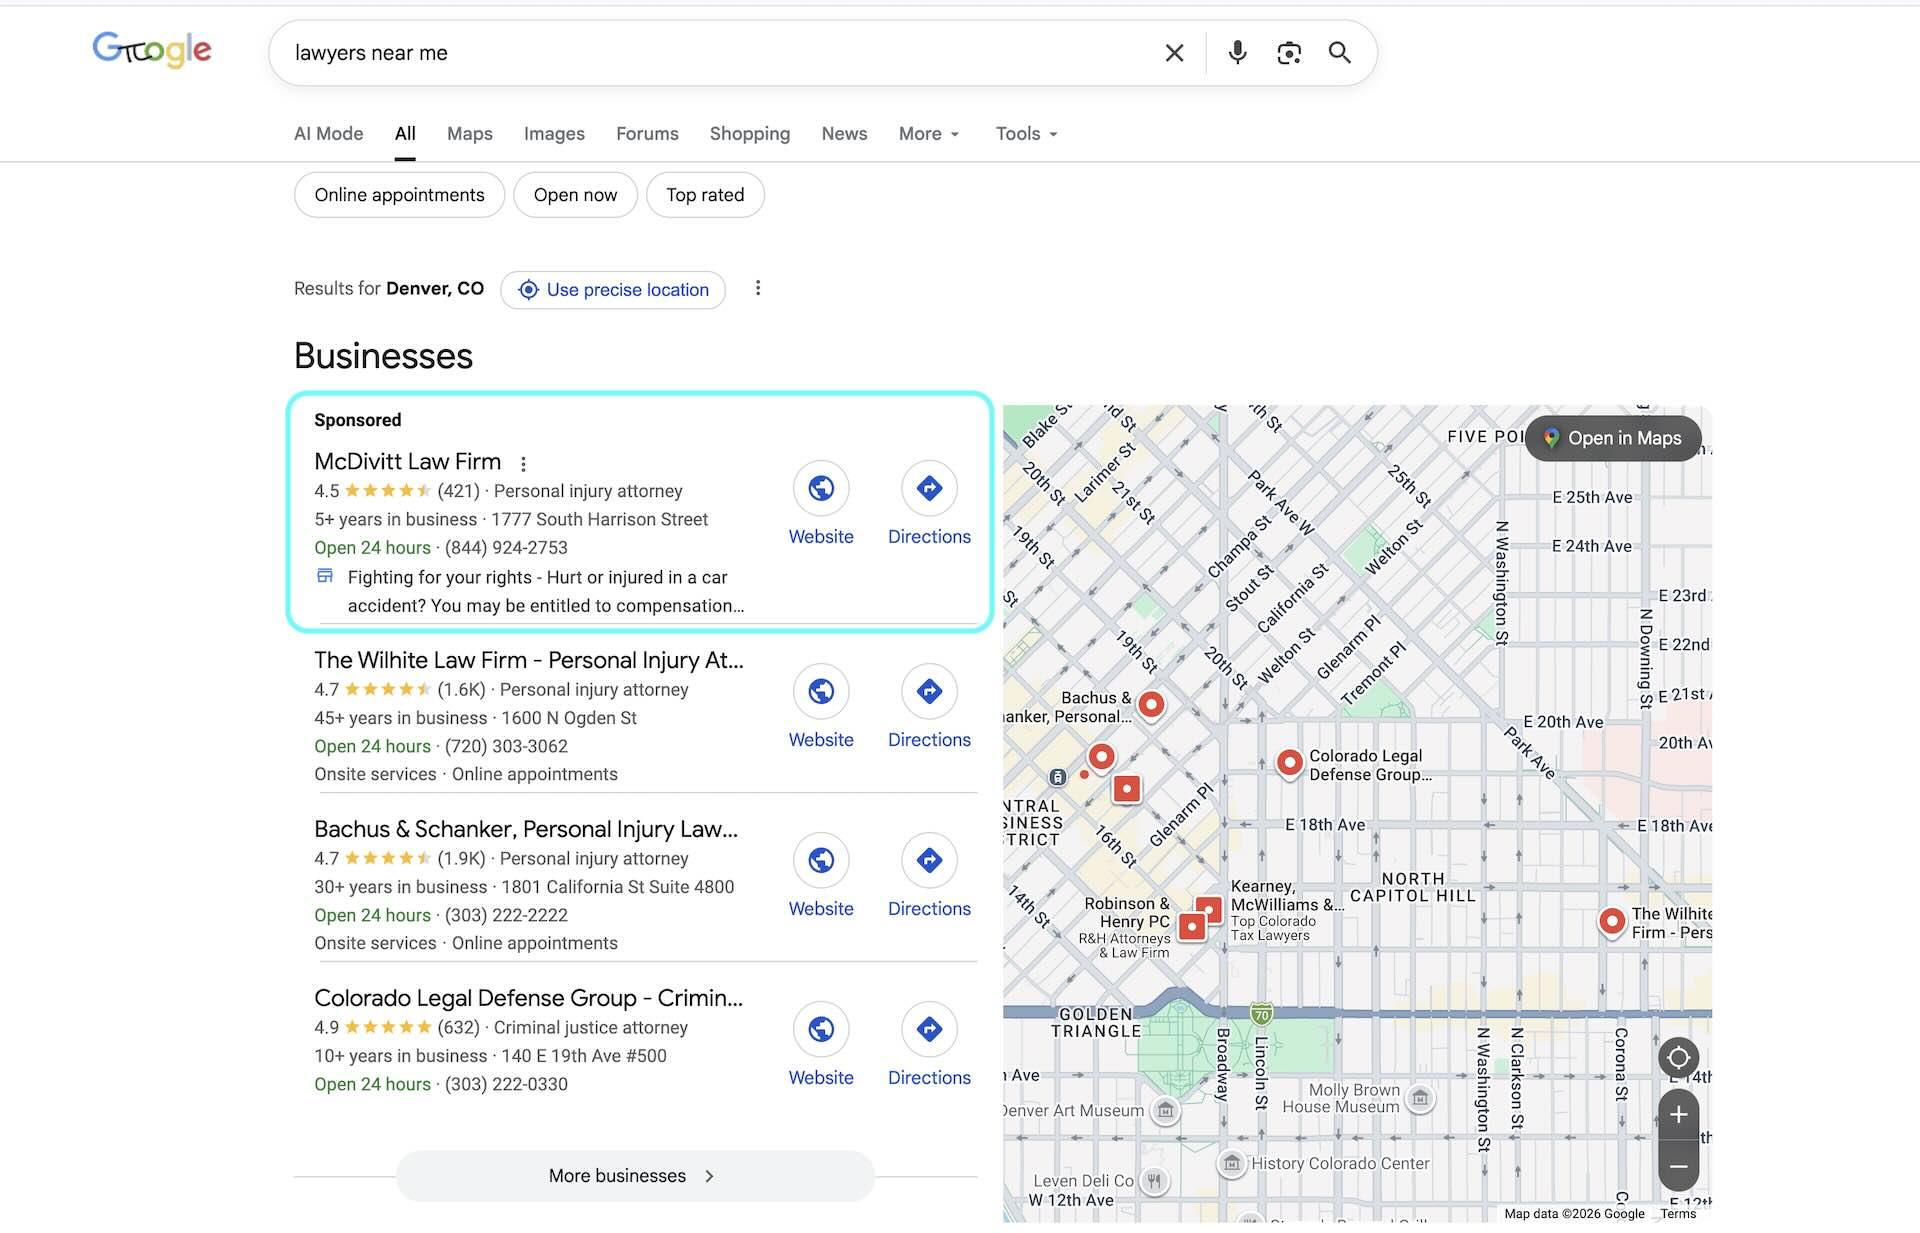Open the More search categories dropdown

[x=927, y=133]
